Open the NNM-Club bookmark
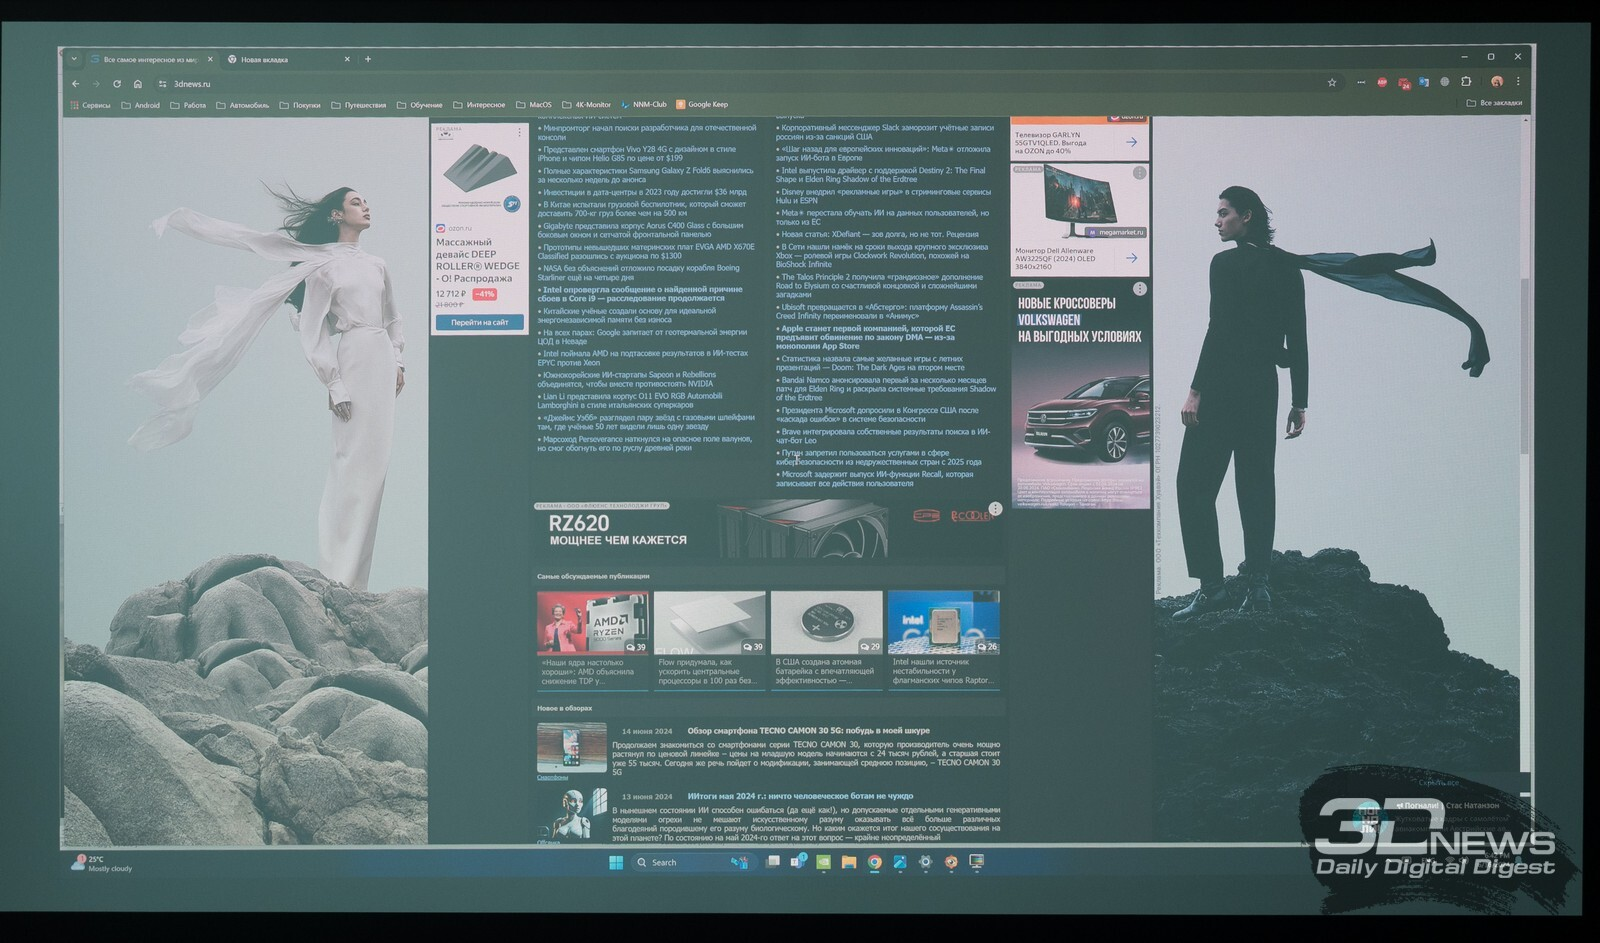Screen dimensions: 1600x943 click(x=643, y=104)
